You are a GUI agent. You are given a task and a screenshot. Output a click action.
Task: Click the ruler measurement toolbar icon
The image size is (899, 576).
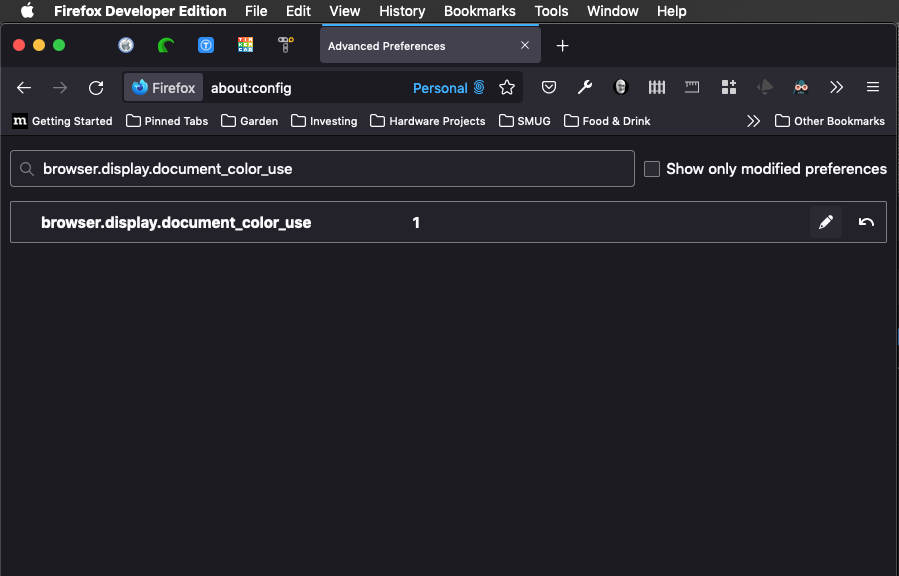pos(692,87)
